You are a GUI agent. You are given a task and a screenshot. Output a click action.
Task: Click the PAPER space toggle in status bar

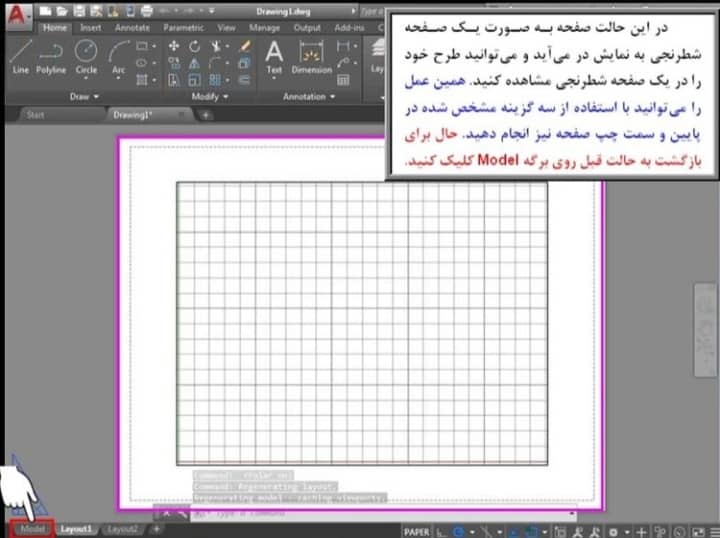416,532
